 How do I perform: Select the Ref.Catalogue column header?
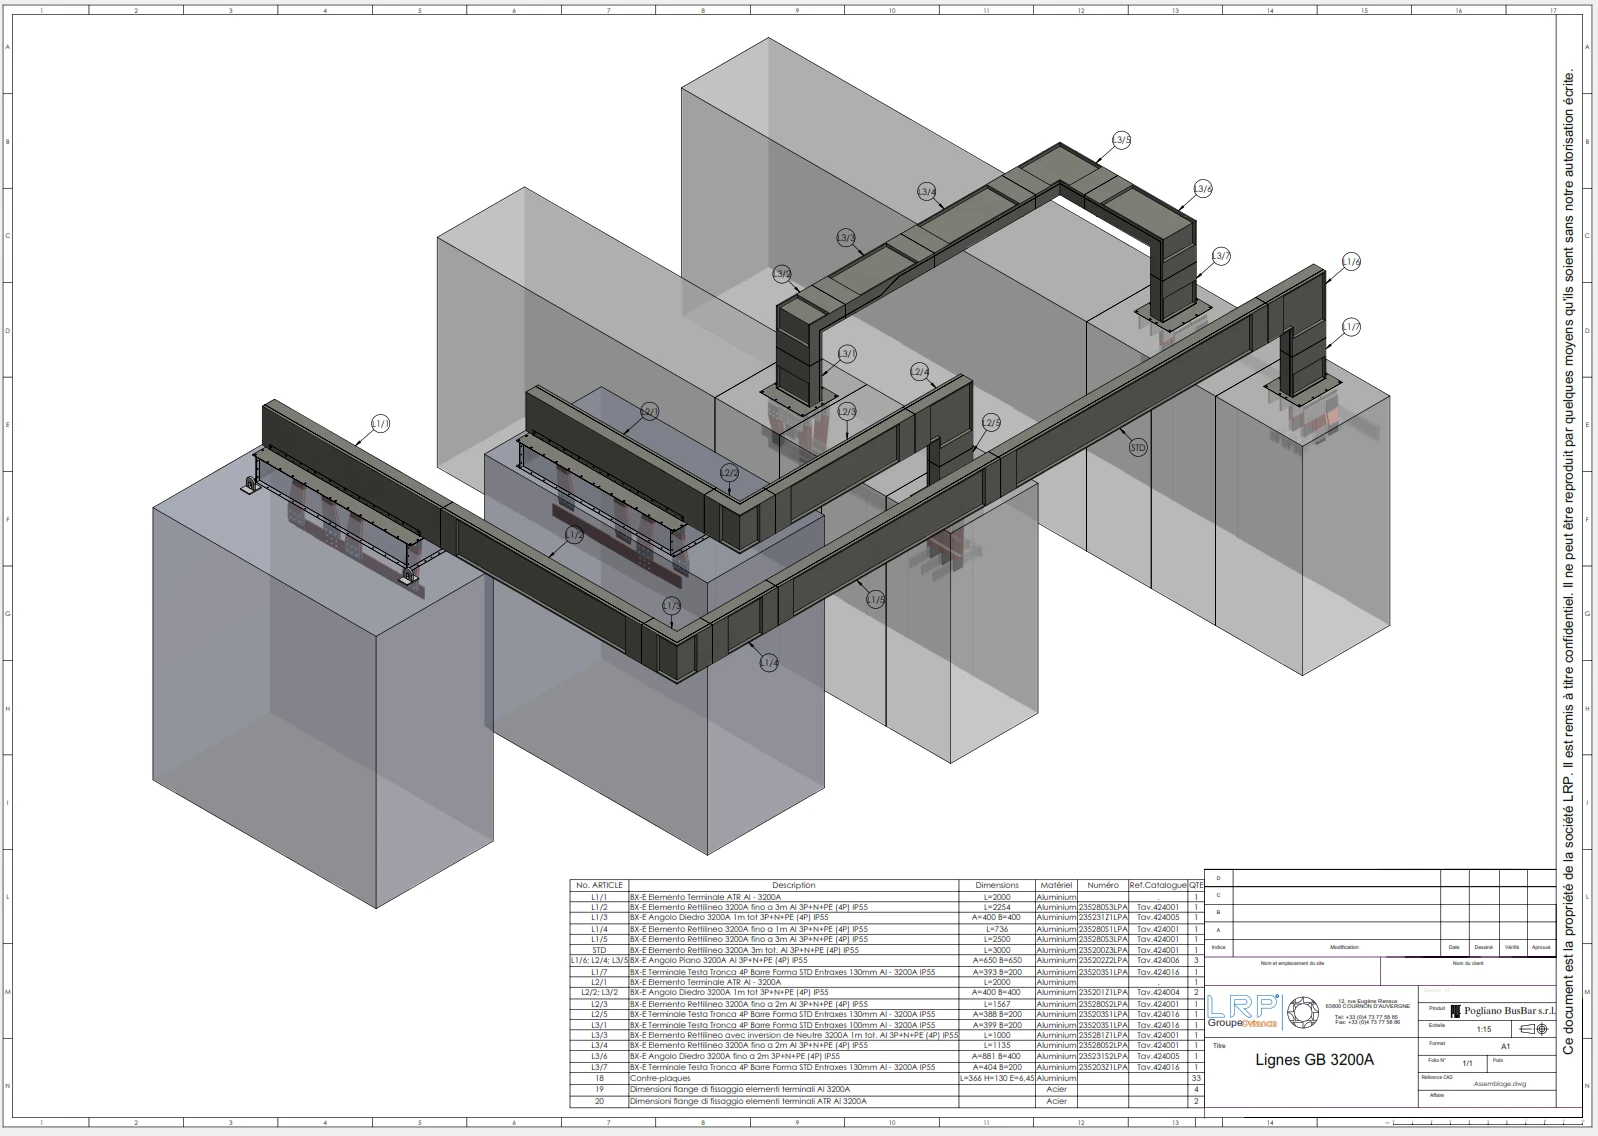[1158, 885]
